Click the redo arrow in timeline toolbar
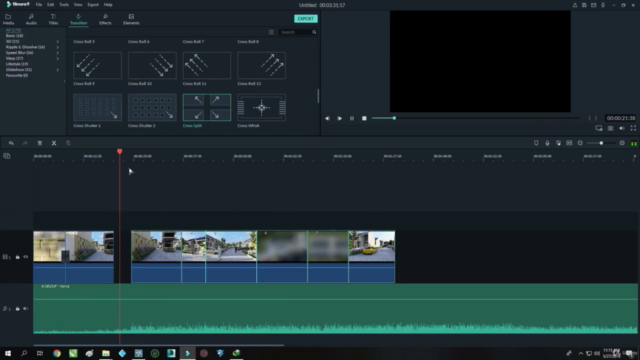Image resolution: width=640 pixels, height=360 pixels. pos(25,143)
